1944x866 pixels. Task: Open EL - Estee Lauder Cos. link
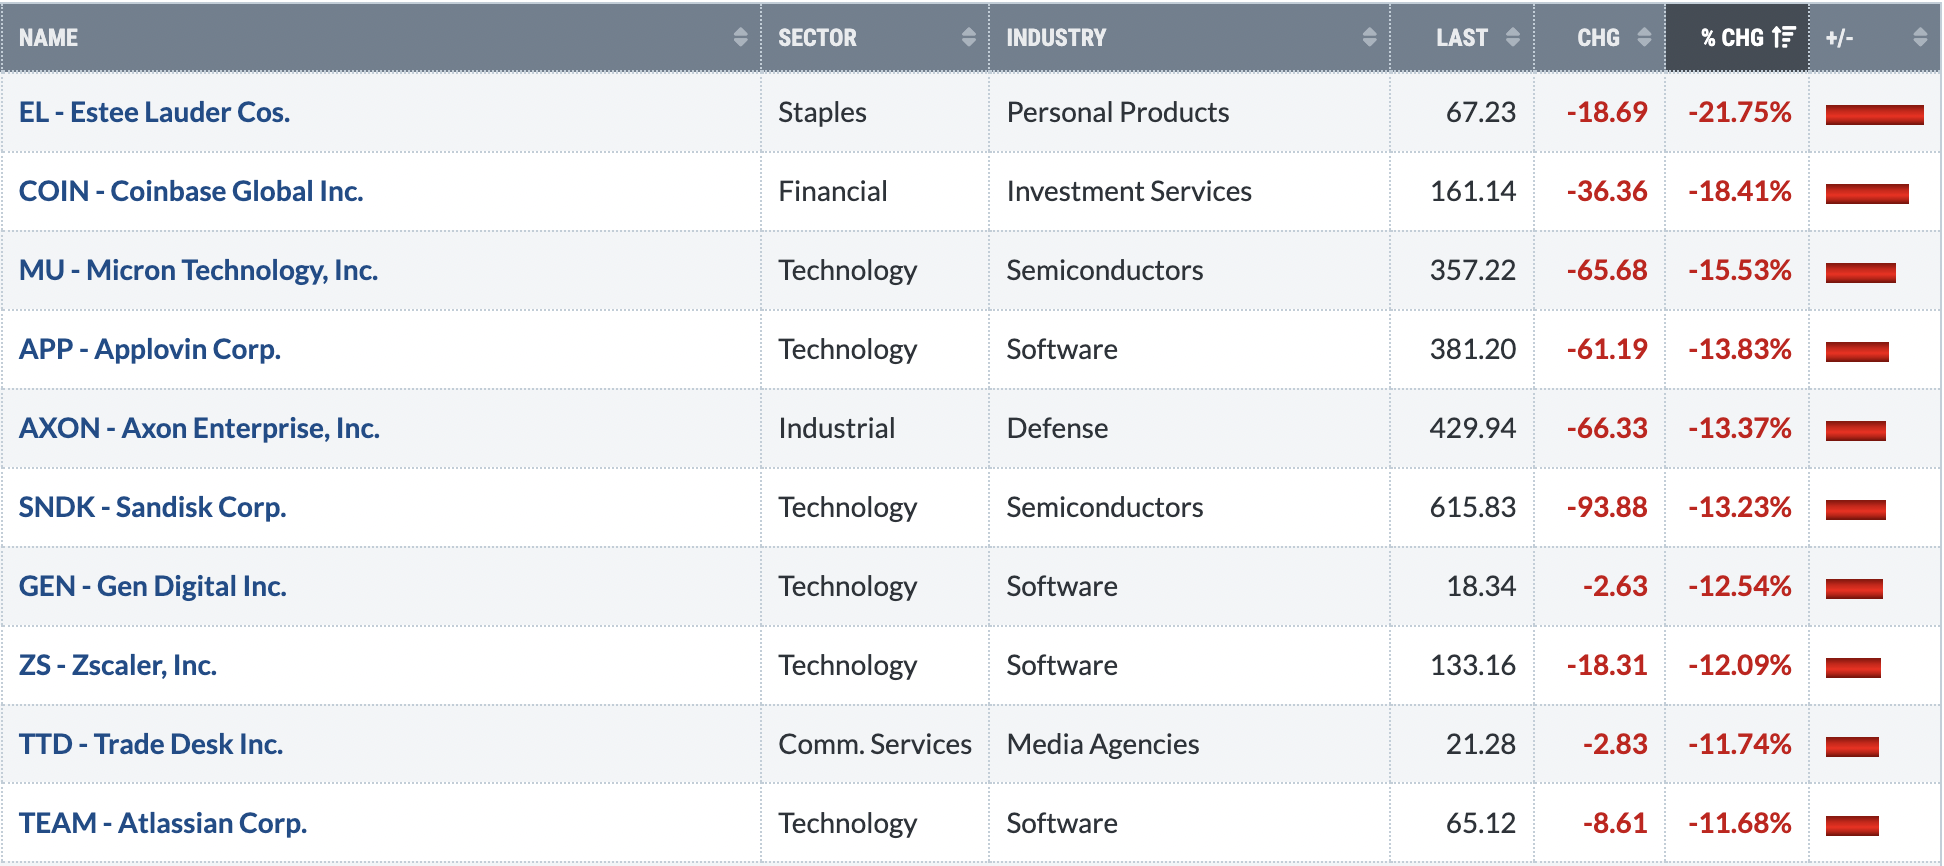[x=154, y=112]
